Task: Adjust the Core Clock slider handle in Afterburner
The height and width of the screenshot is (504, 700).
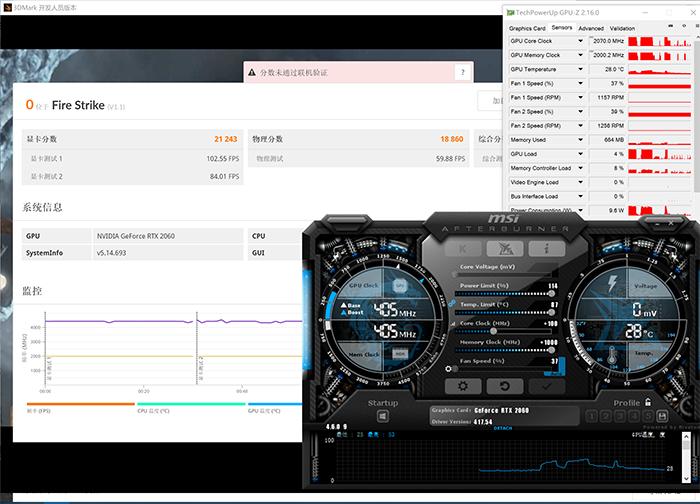Action: coord(493,331)
